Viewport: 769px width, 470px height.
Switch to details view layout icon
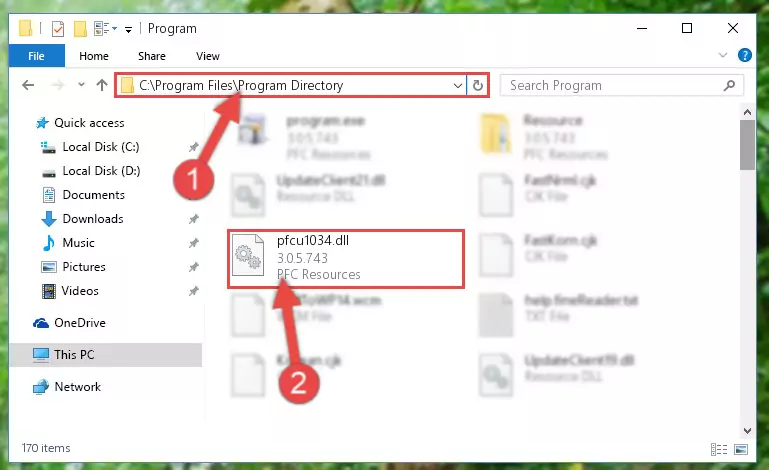click(x=718, y=449)
